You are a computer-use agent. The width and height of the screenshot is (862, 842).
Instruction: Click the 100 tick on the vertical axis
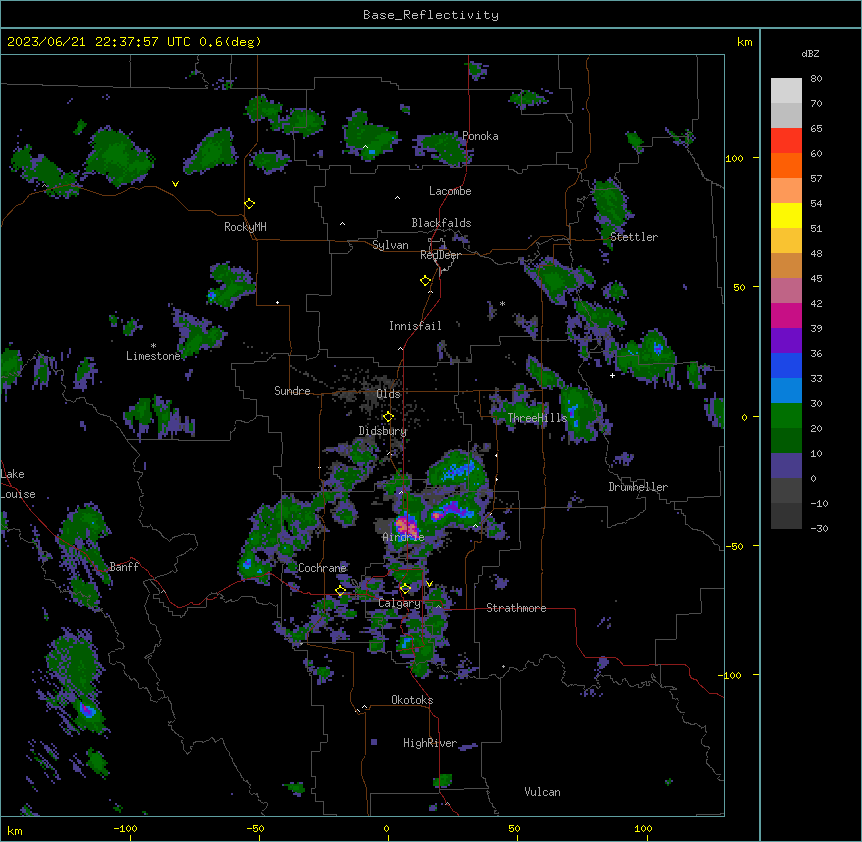[734, 159]
